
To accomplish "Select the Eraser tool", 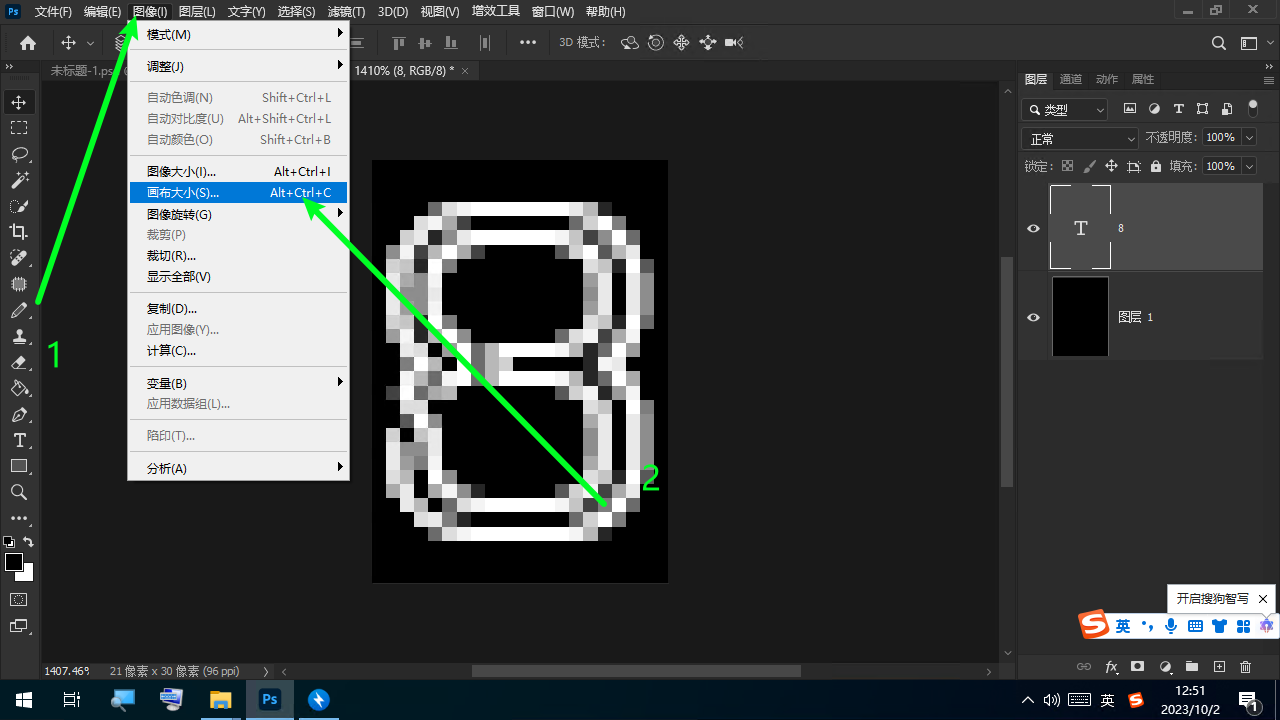I will coord(19,362).
